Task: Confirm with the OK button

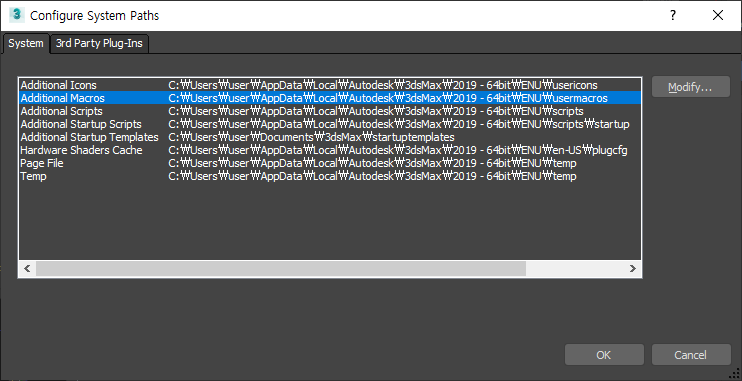Action: click(x=604, y=355)
